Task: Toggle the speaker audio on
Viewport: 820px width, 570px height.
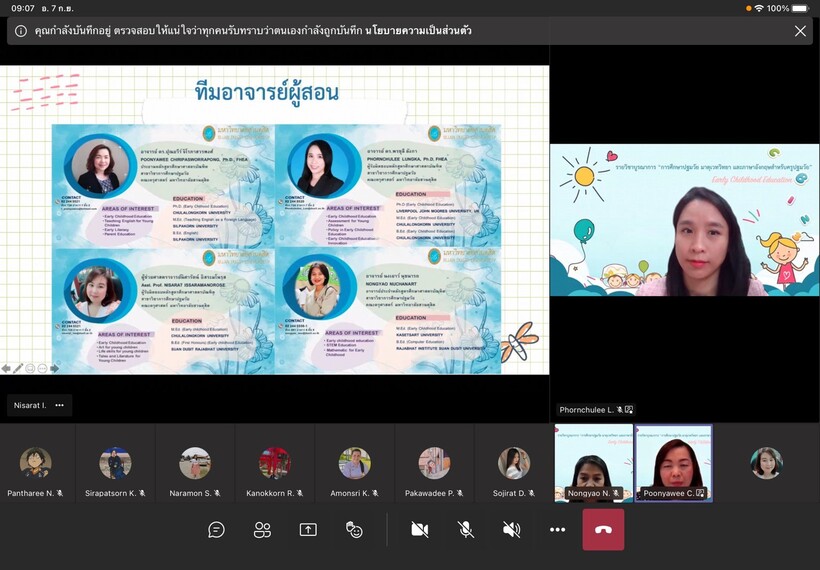Action: point(511,530)
